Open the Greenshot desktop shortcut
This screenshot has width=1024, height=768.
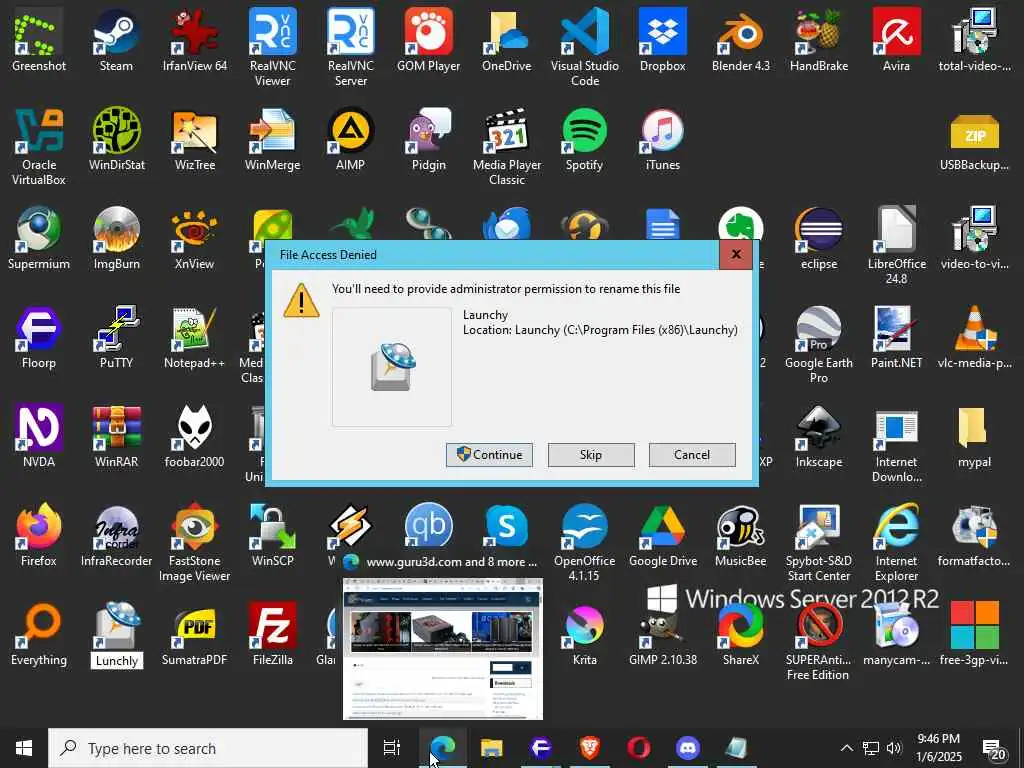click(39, 39)
